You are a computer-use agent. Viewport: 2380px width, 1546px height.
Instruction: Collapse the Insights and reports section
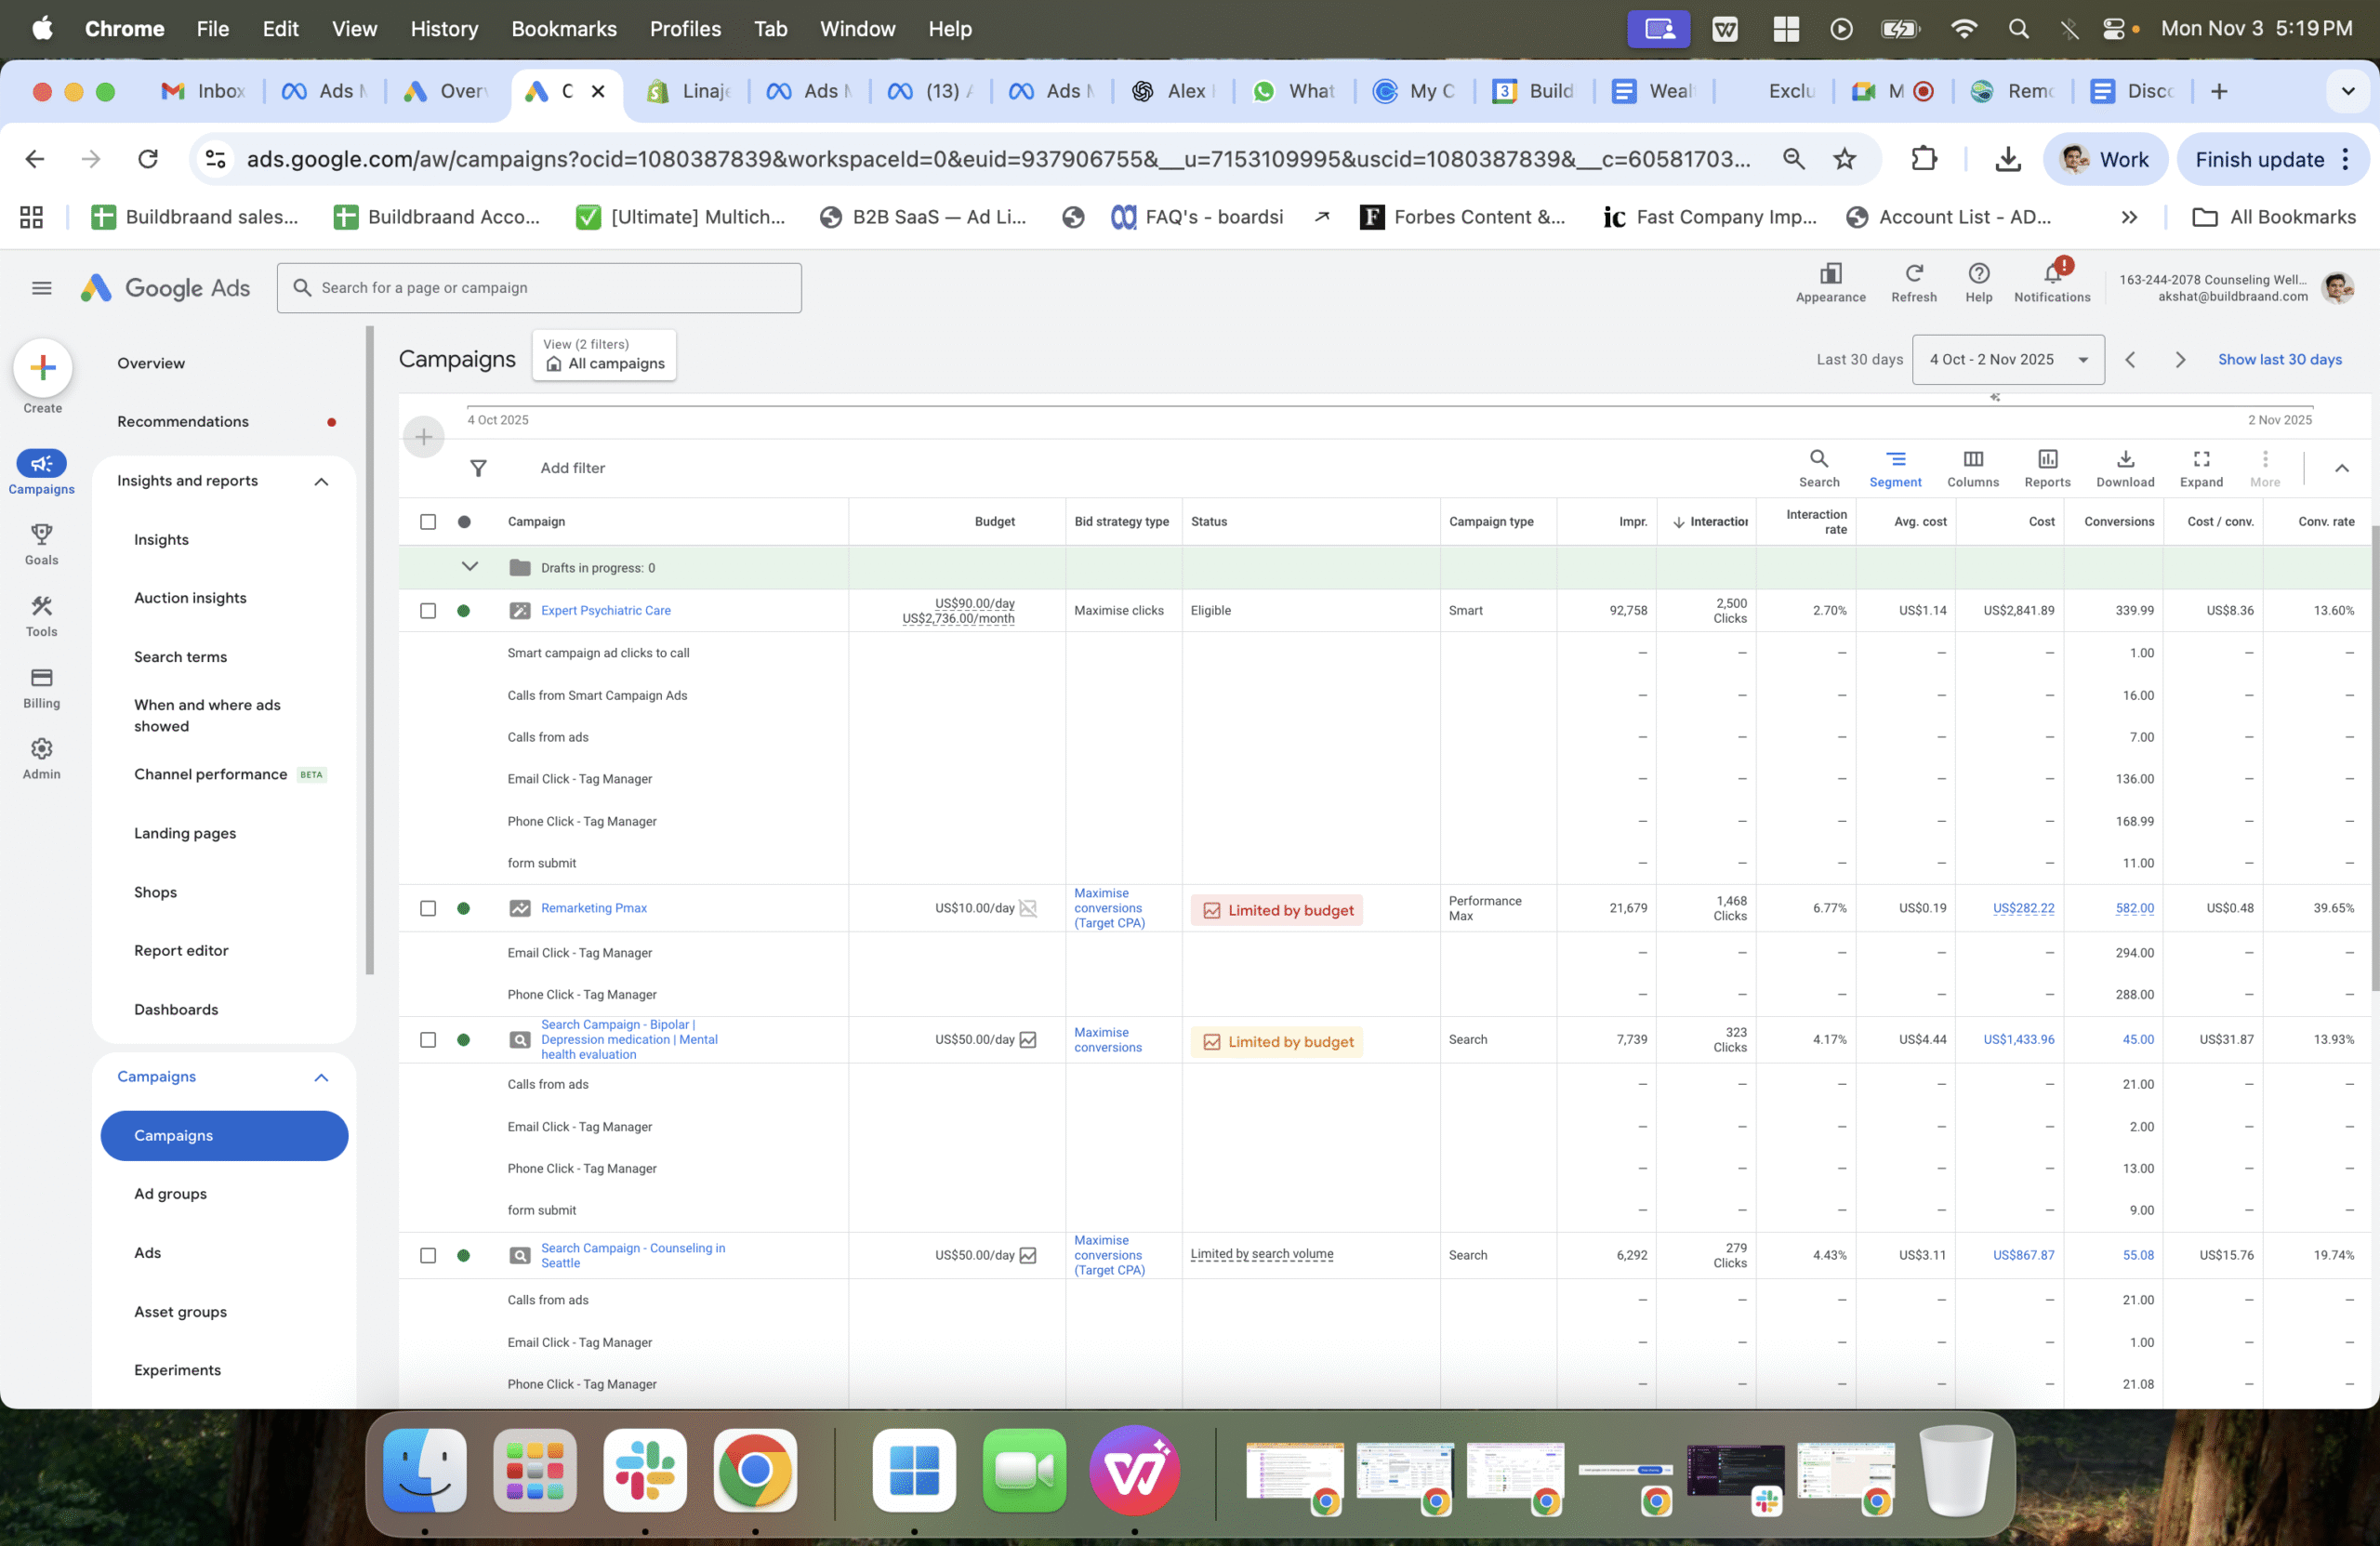321,481
